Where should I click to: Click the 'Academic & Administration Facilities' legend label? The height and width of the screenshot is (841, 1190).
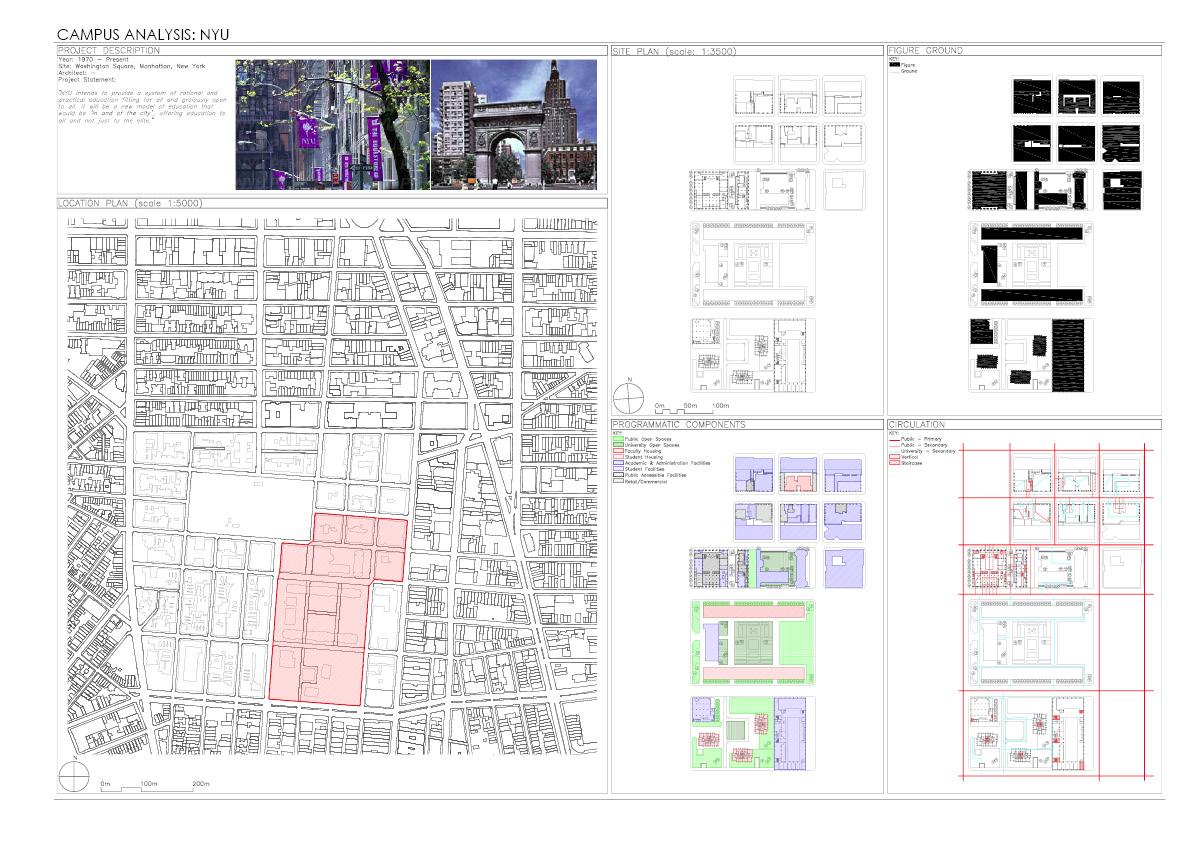668,463
